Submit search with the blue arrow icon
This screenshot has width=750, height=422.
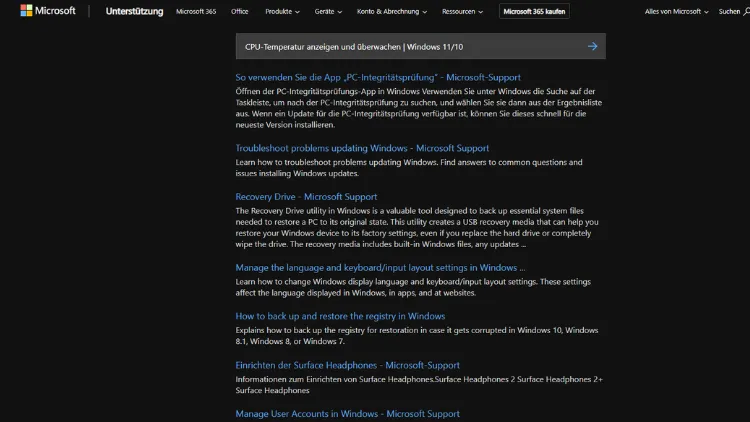593,46
